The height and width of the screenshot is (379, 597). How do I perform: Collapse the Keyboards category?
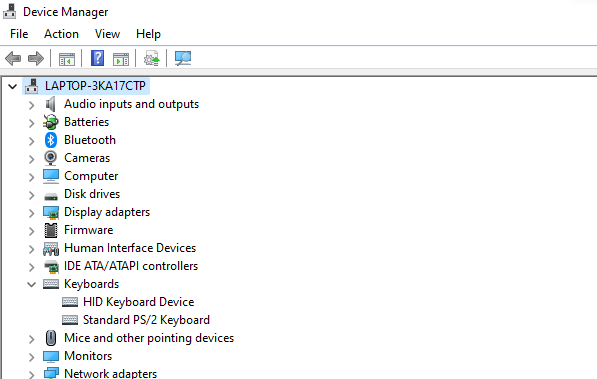pyautogui.click(x=32, y=285)
